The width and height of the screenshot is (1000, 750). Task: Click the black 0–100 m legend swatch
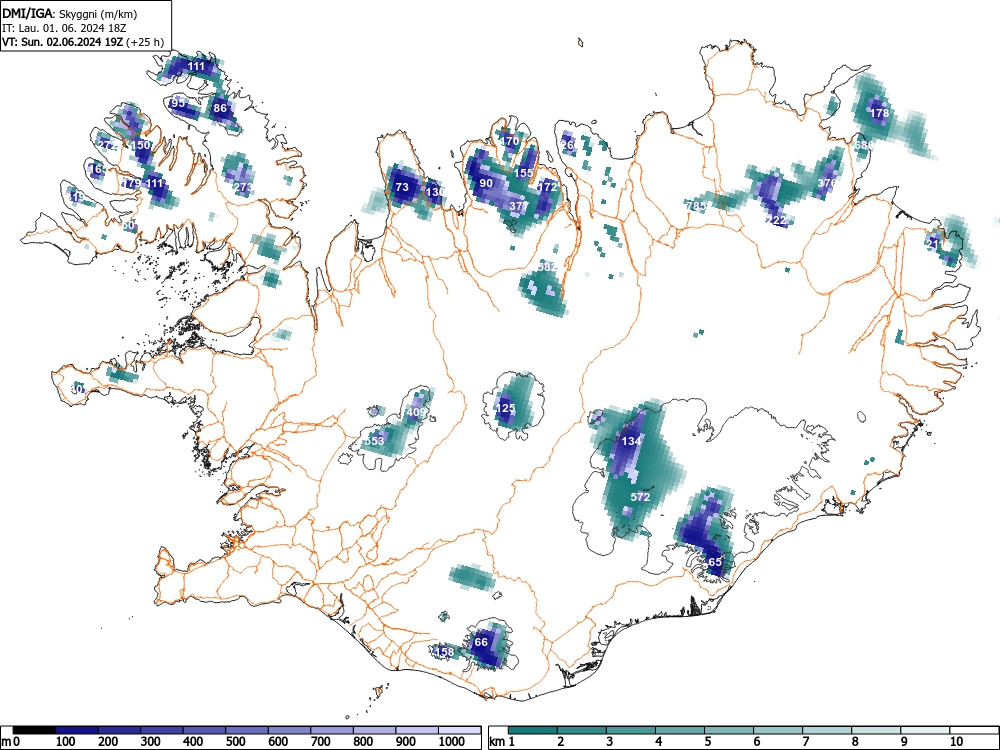[34, 730]
